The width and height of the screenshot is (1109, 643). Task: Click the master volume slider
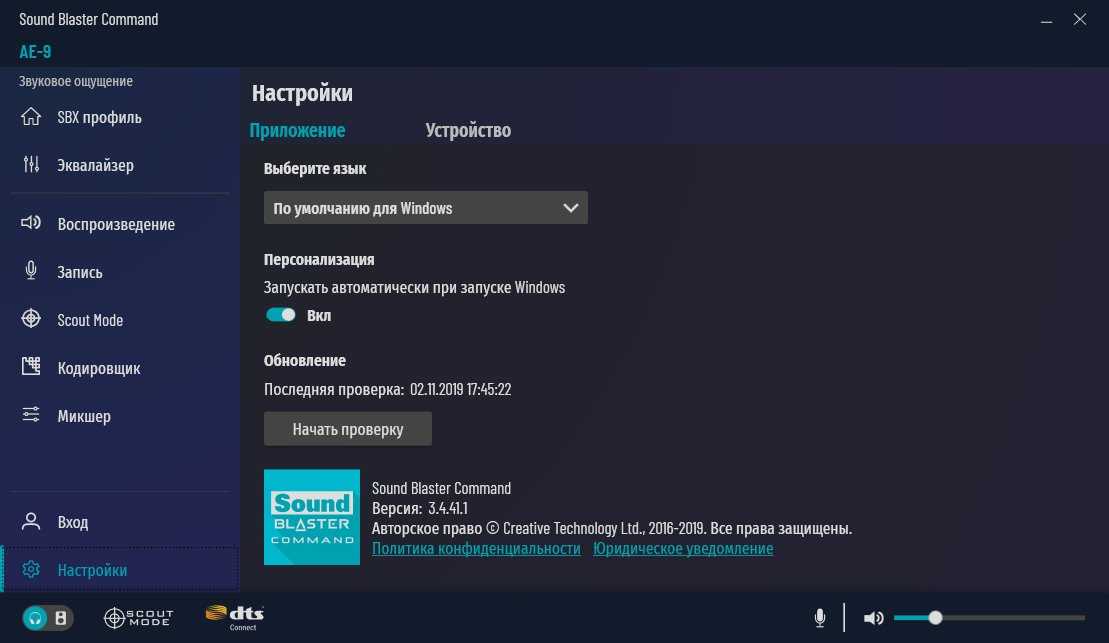[x=989, y=618]
